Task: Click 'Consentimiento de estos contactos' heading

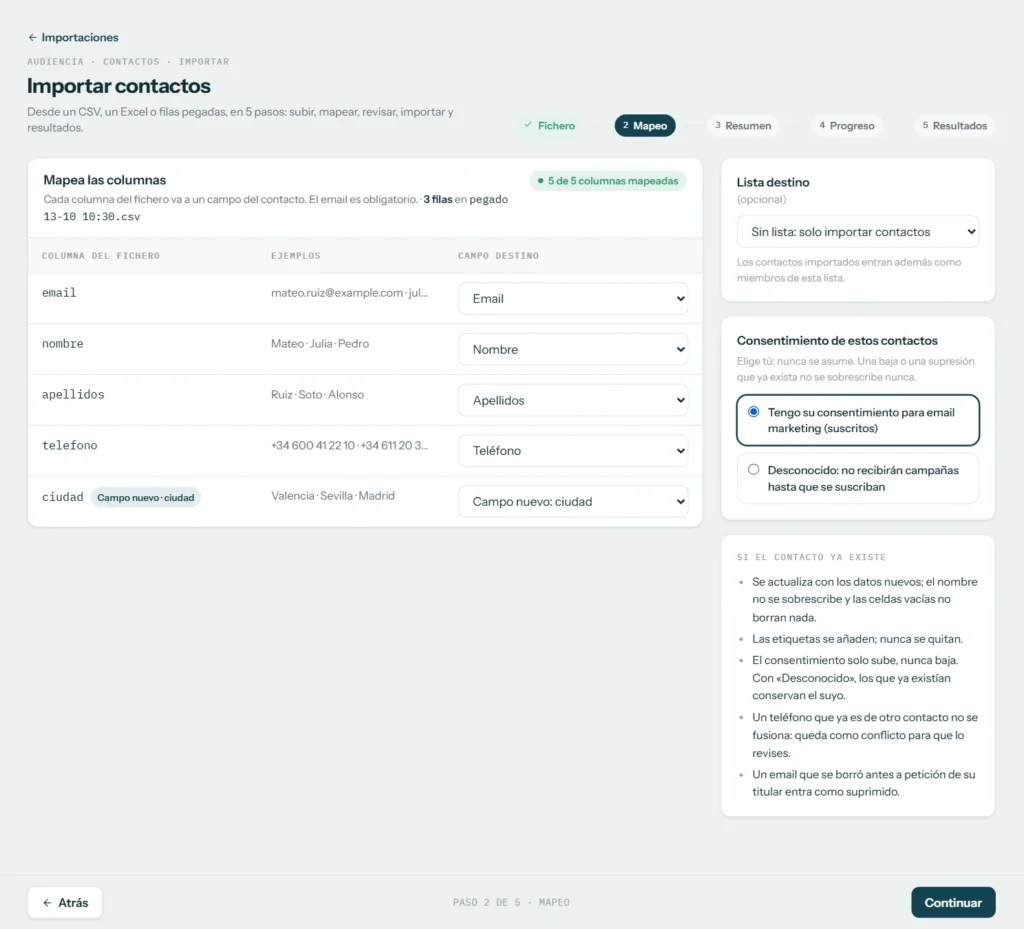Action: pos(837,340)
